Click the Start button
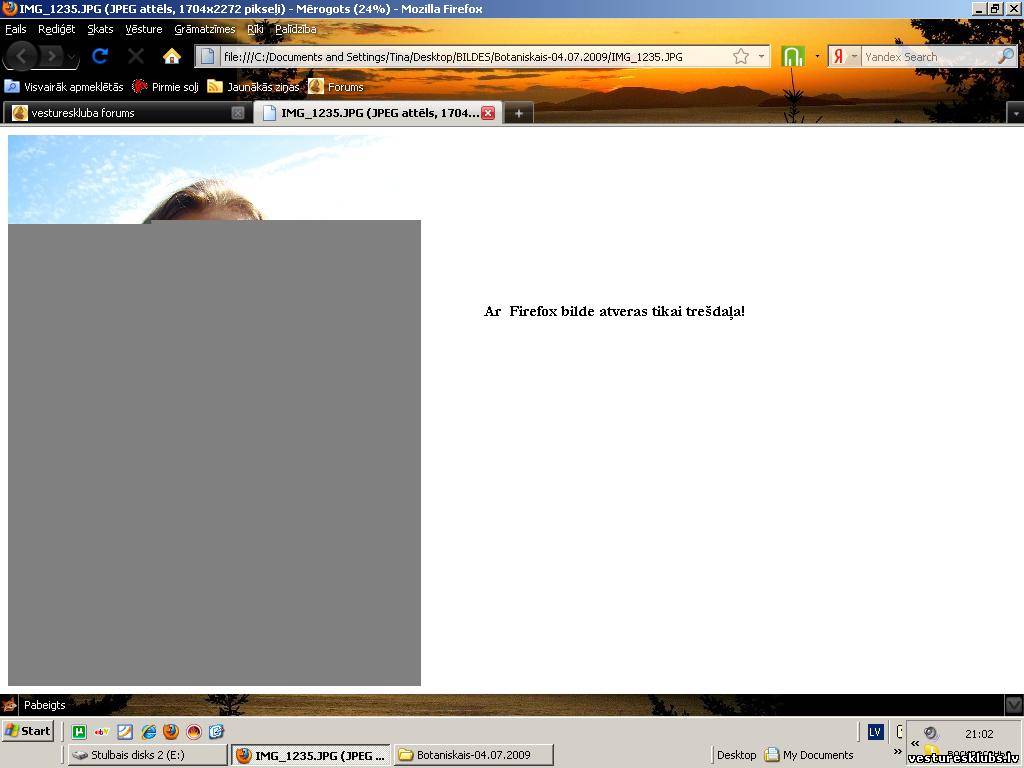Screen dimensions: 1024x768 point(28,731)
